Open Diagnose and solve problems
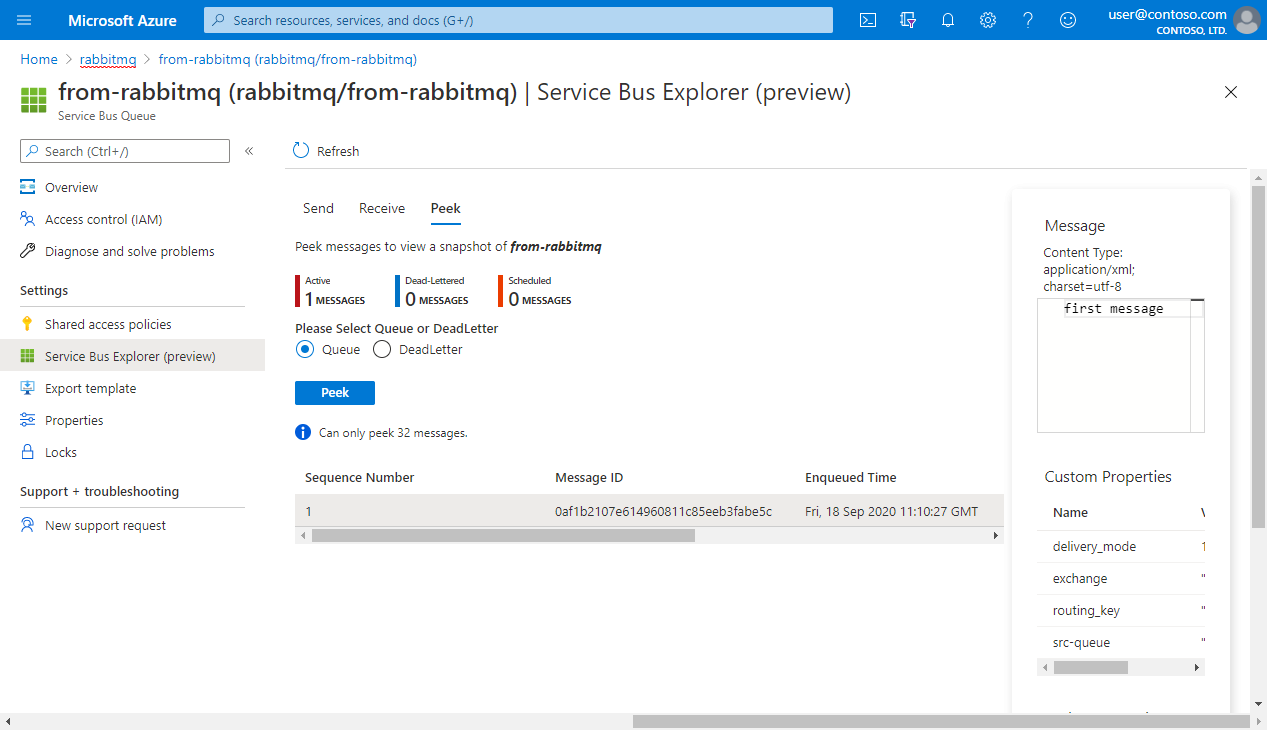This screenshot has width=1267, height=730. coord(132,251)
